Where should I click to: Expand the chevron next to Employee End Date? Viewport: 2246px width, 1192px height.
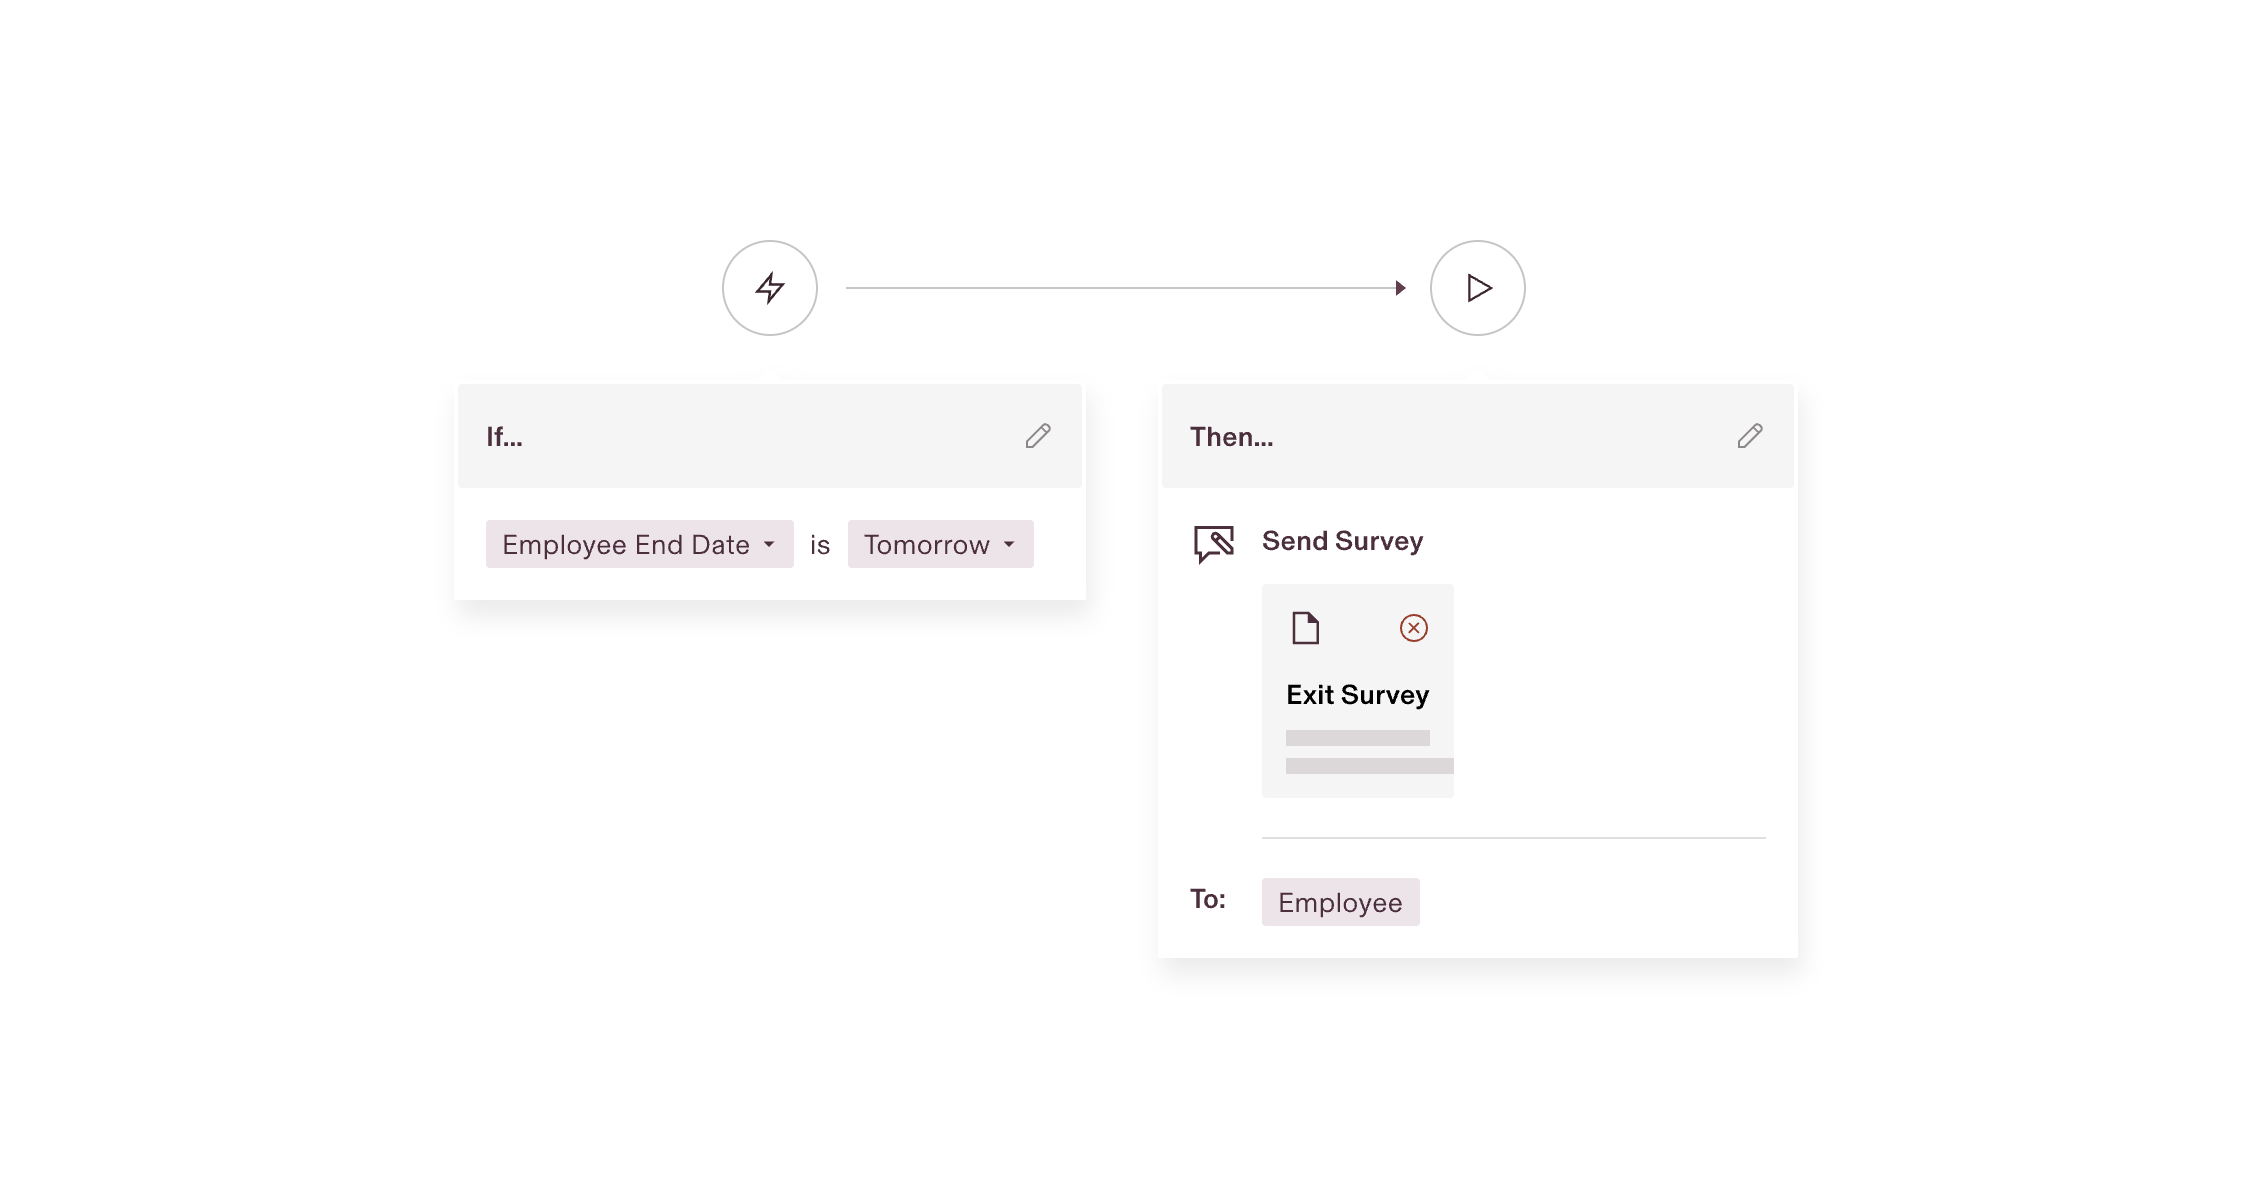point(769,545)
